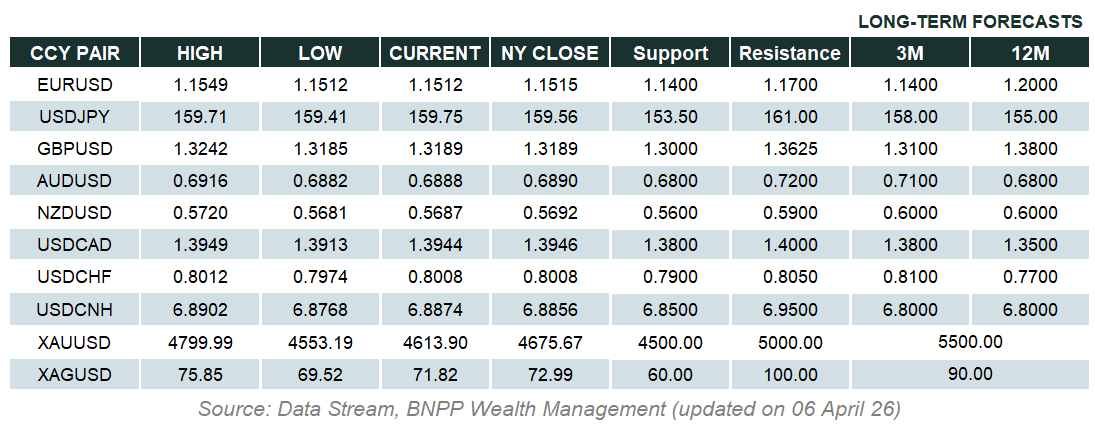
Task: Select the CURRENT column header
Action: point(435,54)
